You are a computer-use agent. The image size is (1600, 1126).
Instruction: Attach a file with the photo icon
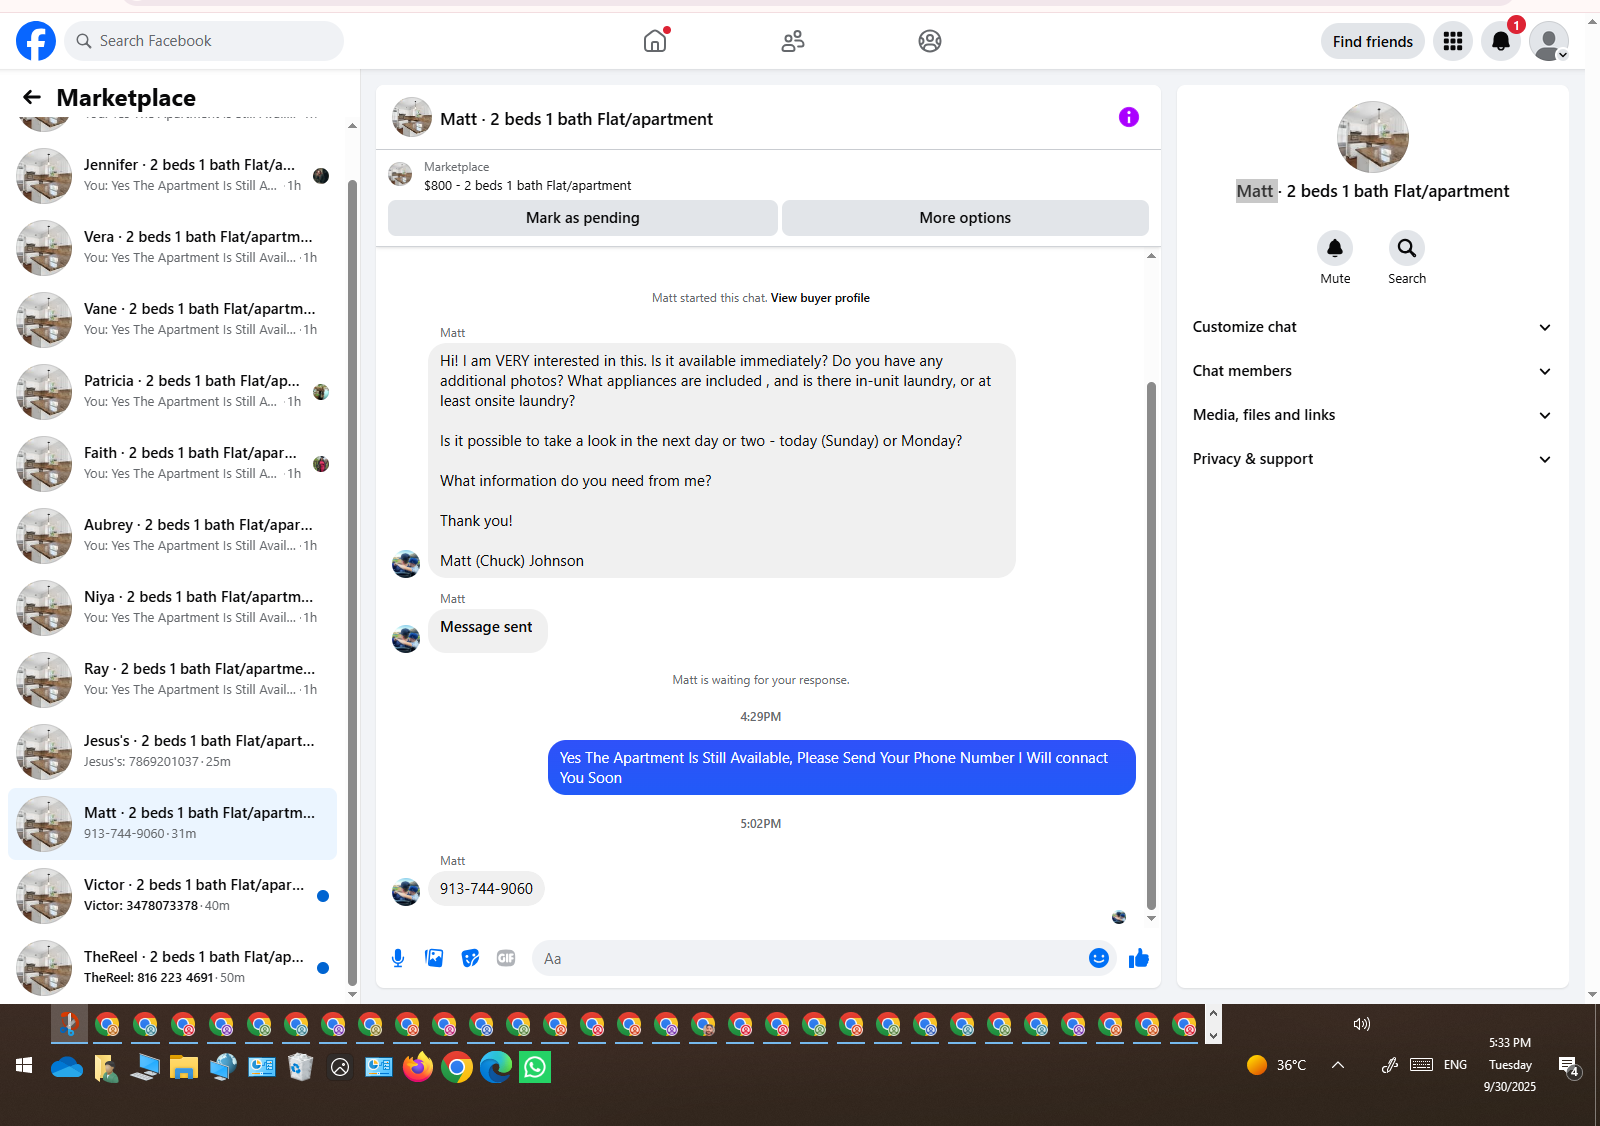click(434, 958)
